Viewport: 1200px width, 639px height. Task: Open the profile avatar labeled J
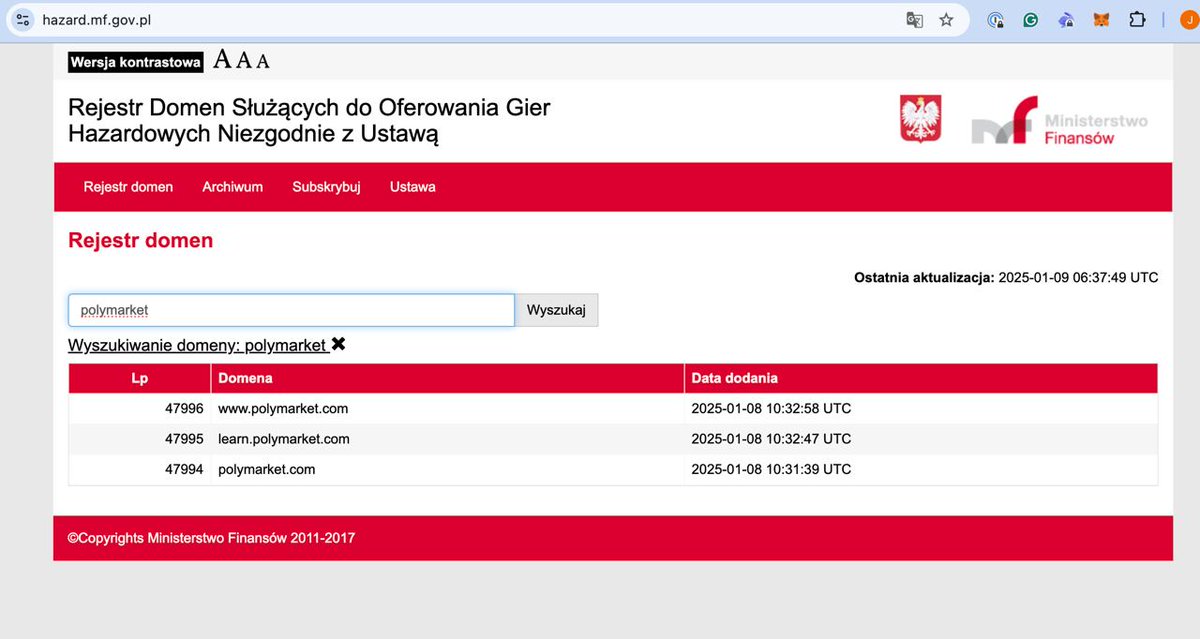(1188, 19)
